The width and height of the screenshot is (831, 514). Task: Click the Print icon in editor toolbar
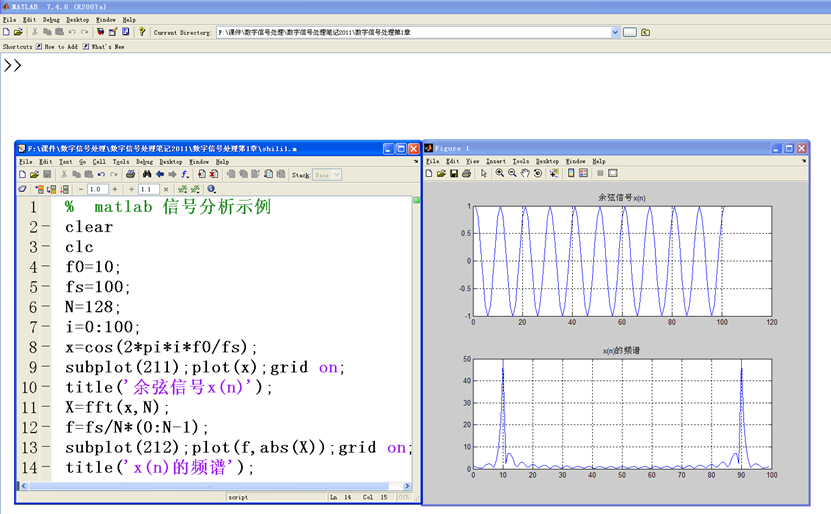point(130,174)
